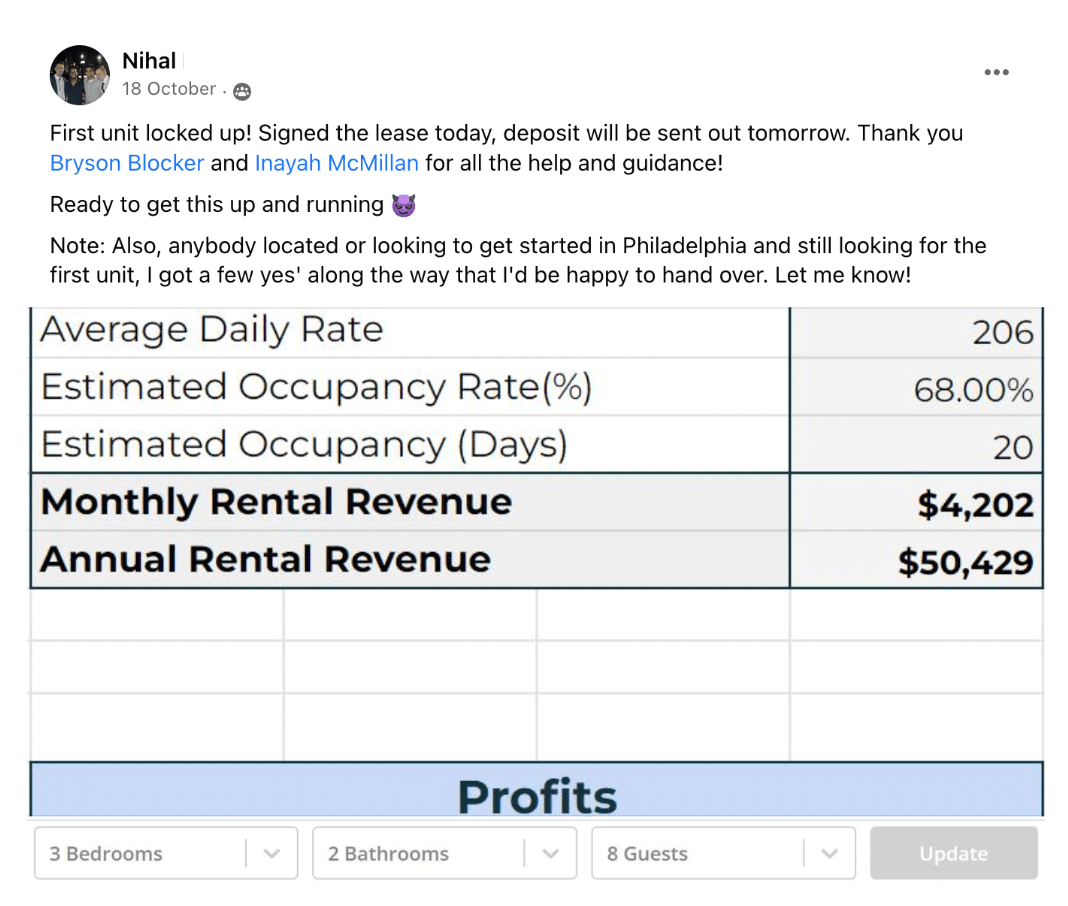Click the Profits section header
This screenshot has height=906, width=1068.
[x=537, y=795]
